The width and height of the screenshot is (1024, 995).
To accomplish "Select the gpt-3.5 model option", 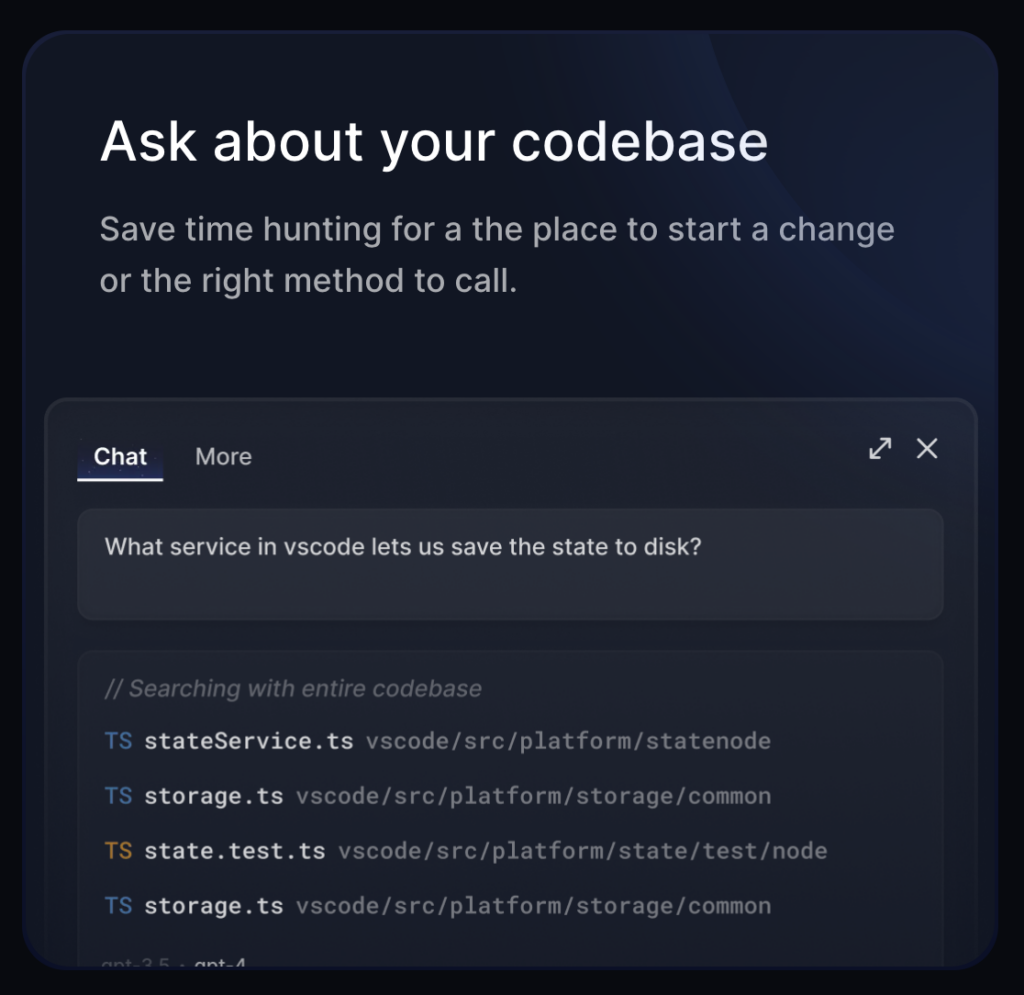I will 136,962.
